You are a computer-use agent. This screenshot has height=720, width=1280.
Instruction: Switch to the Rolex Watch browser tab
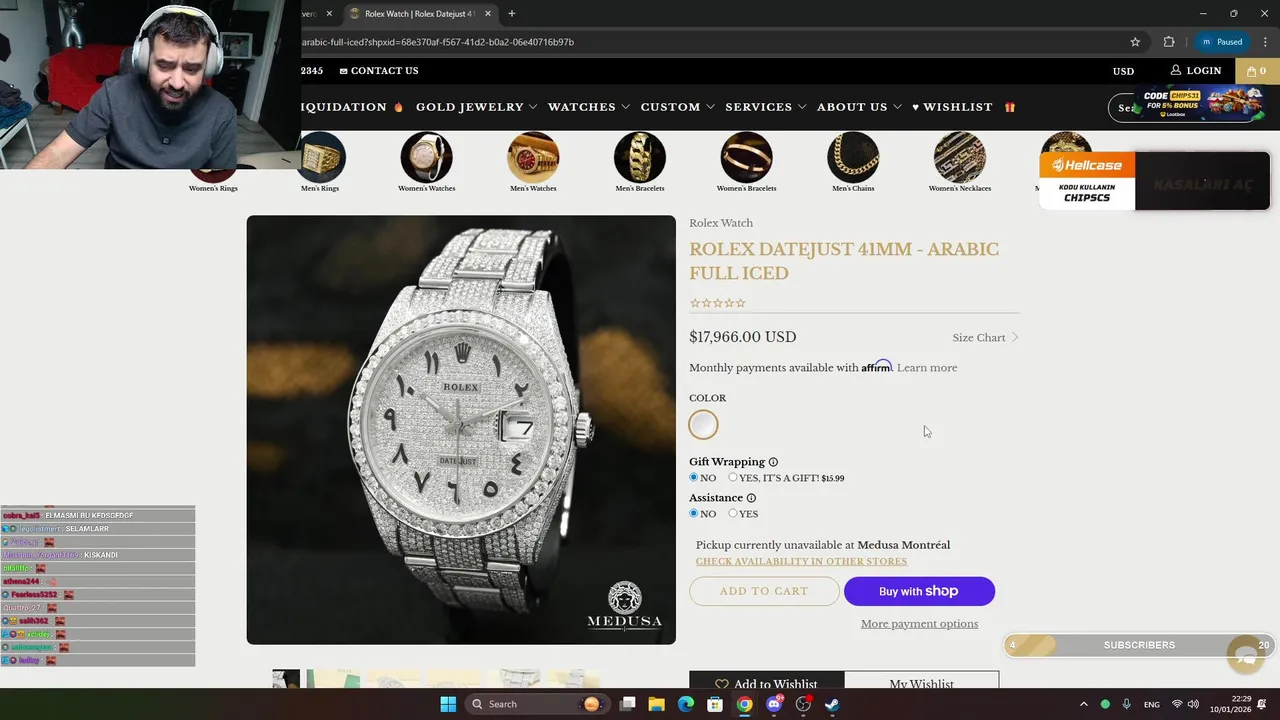click(420, 14)
